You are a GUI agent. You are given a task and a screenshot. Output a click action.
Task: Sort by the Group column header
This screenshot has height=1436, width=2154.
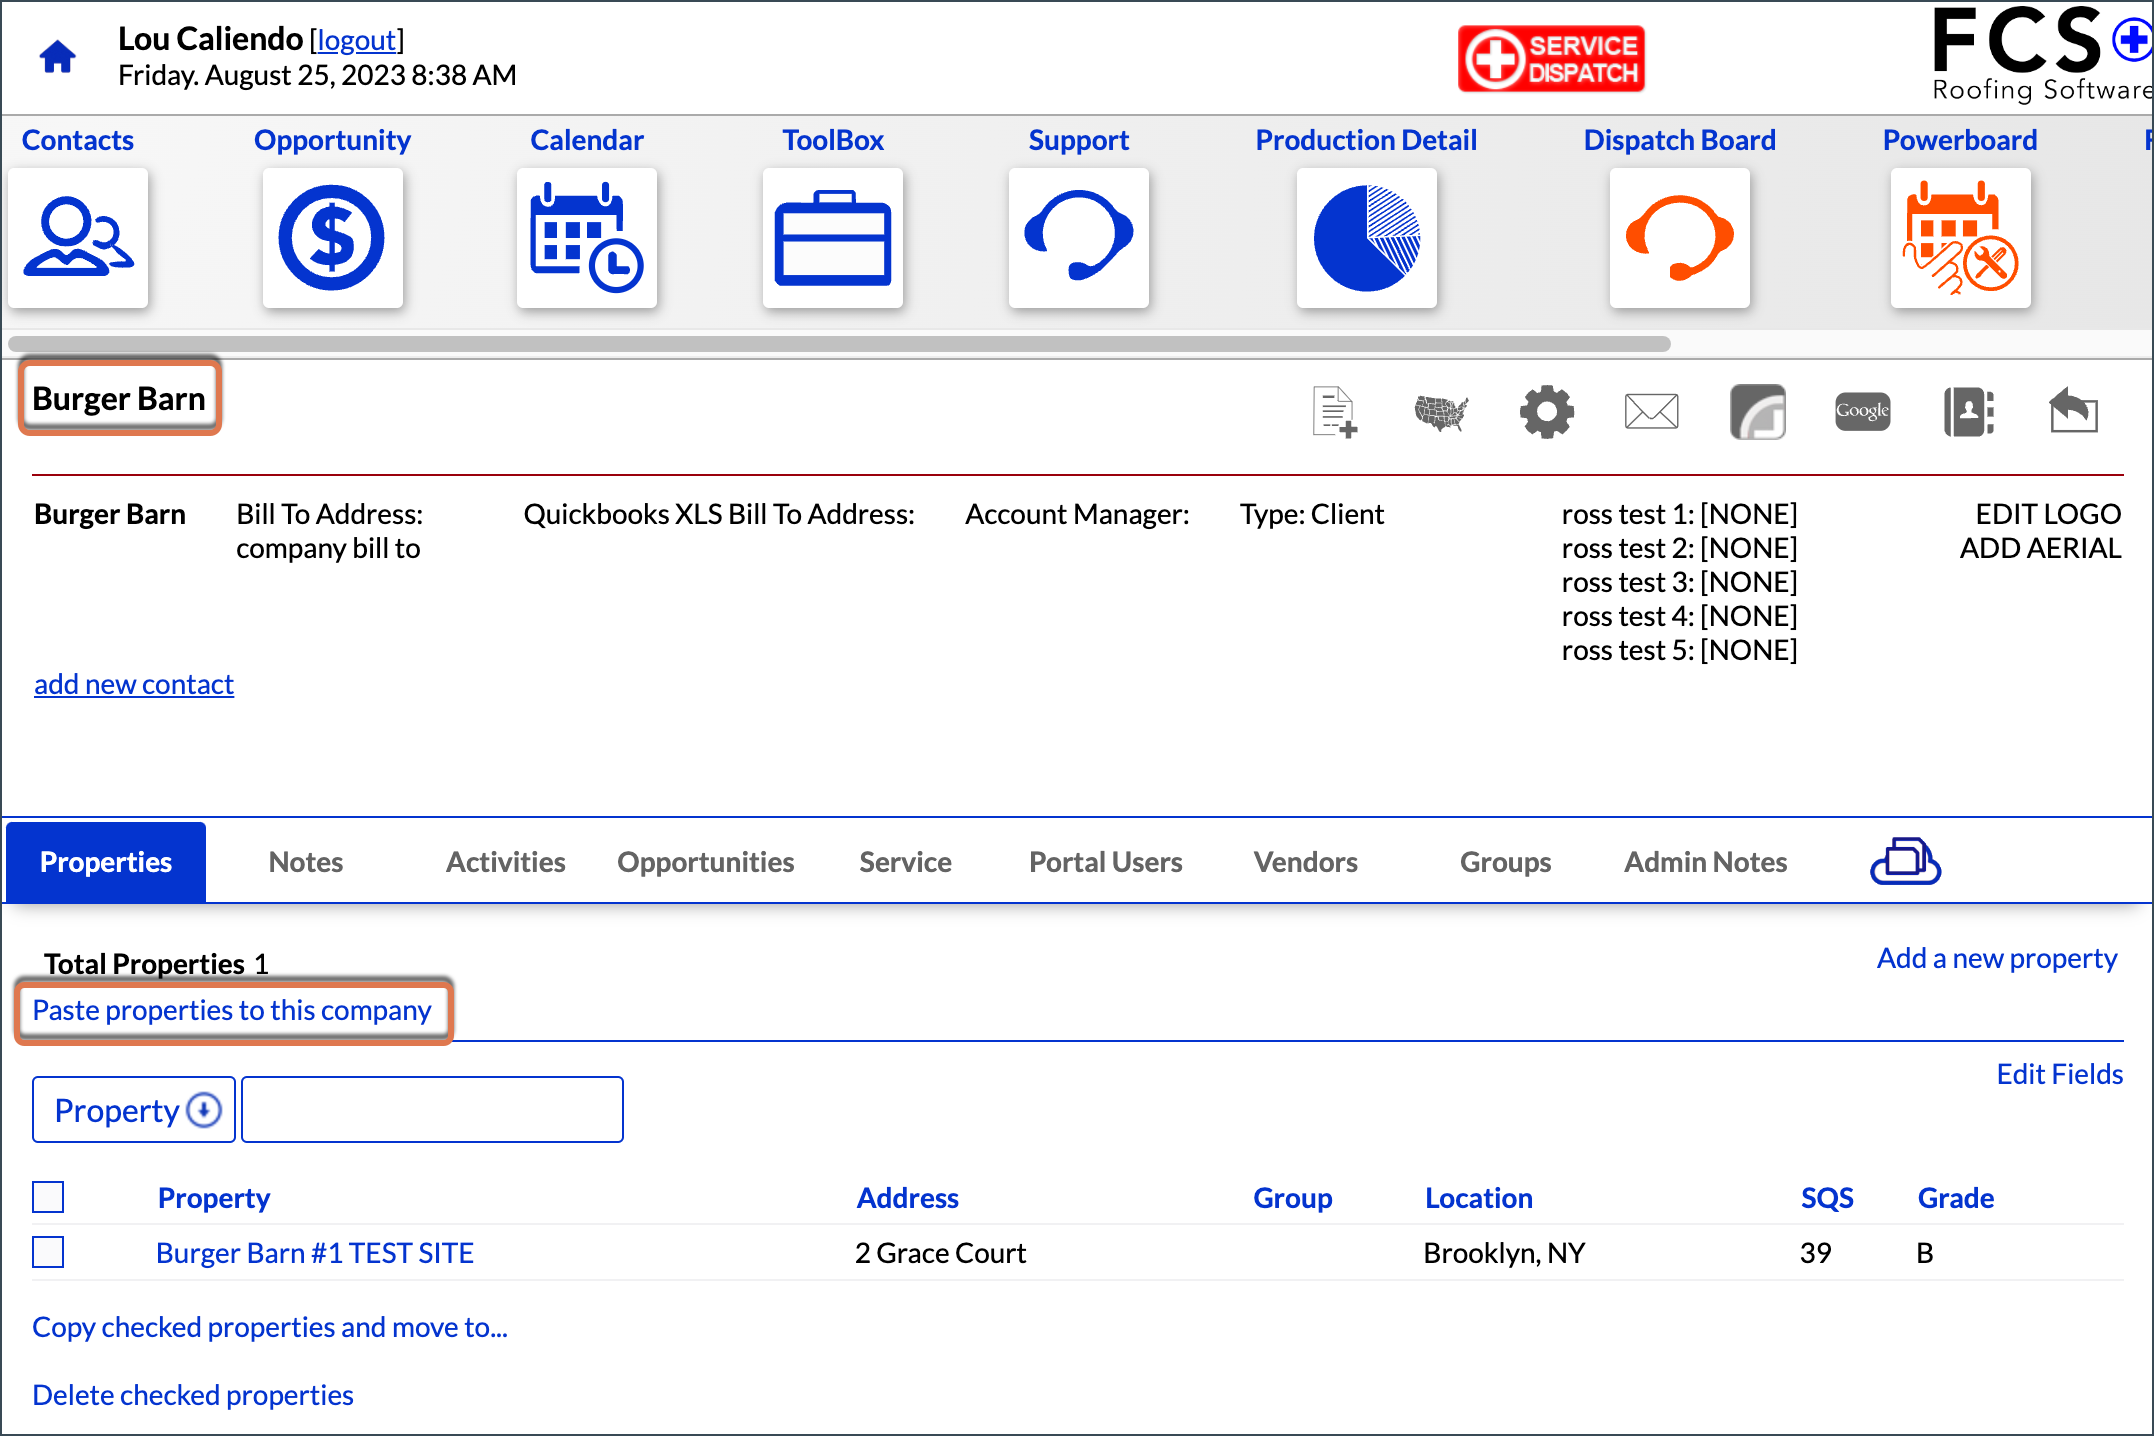[x=1293, y=1198]
